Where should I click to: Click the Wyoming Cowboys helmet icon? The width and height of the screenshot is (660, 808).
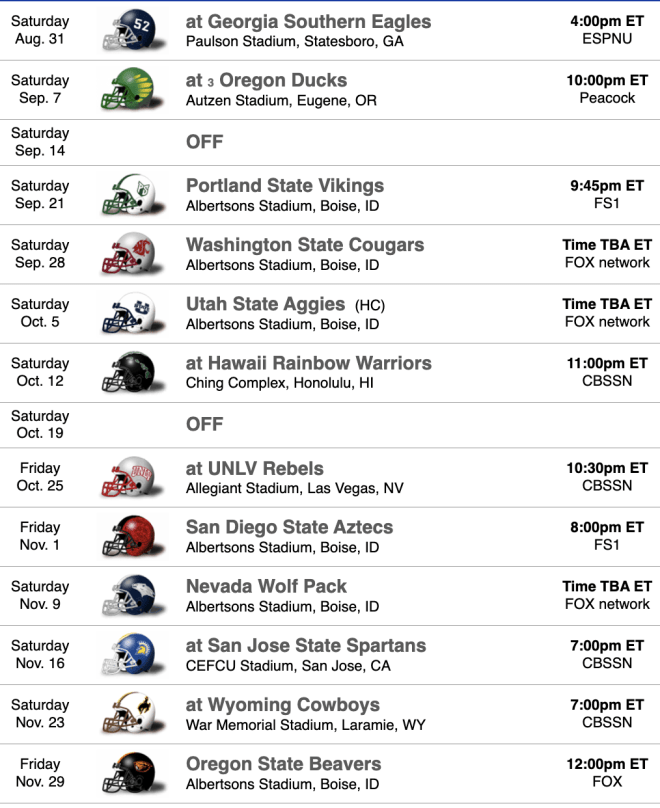[x=133, y=714]
